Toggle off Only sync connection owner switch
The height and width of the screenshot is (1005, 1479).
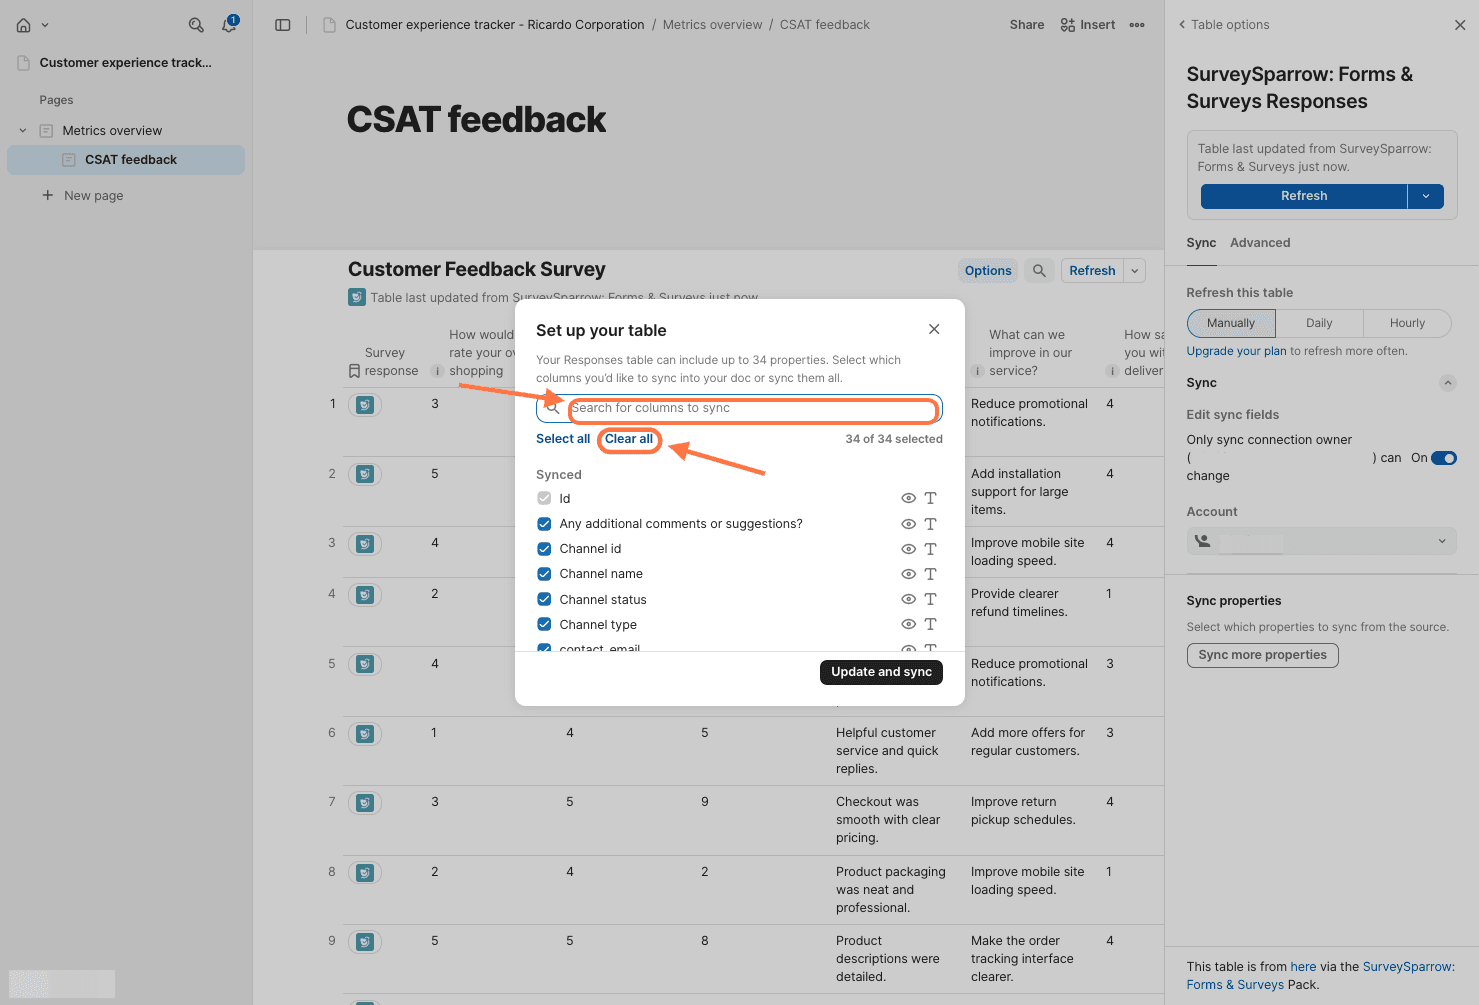click(1443, 458)
